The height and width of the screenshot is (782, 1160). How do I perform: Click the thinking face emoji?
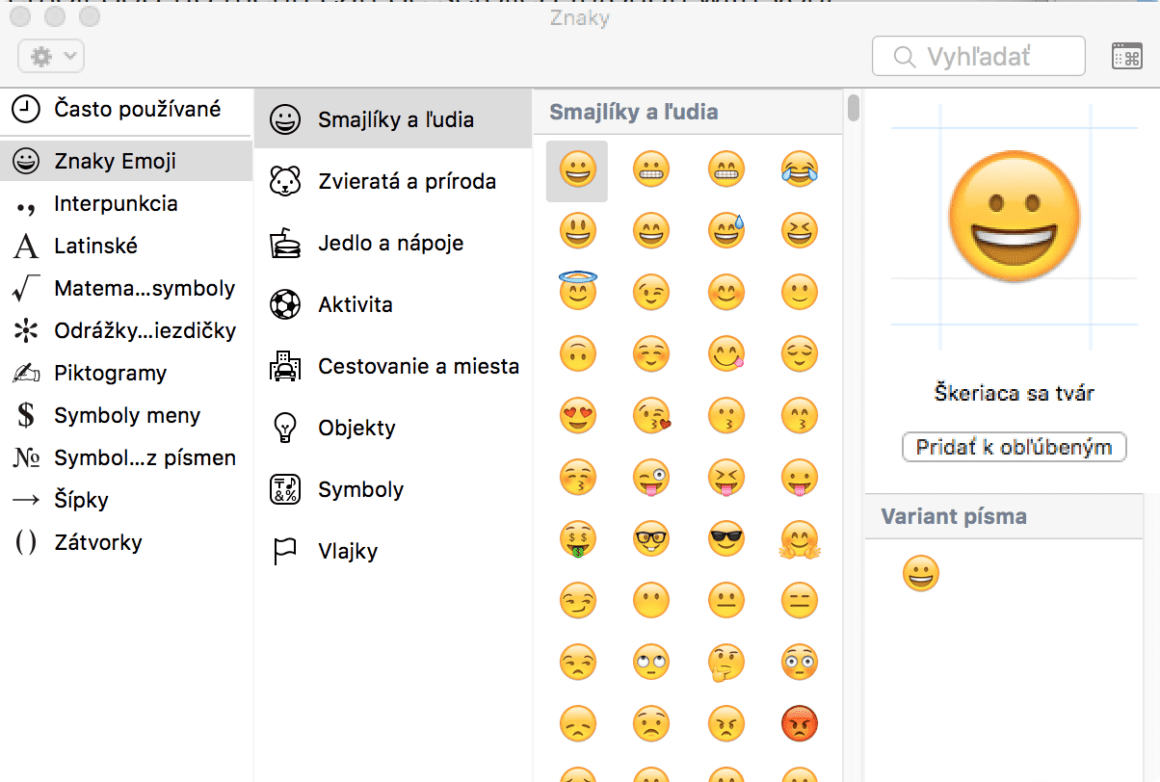[726, 661]
